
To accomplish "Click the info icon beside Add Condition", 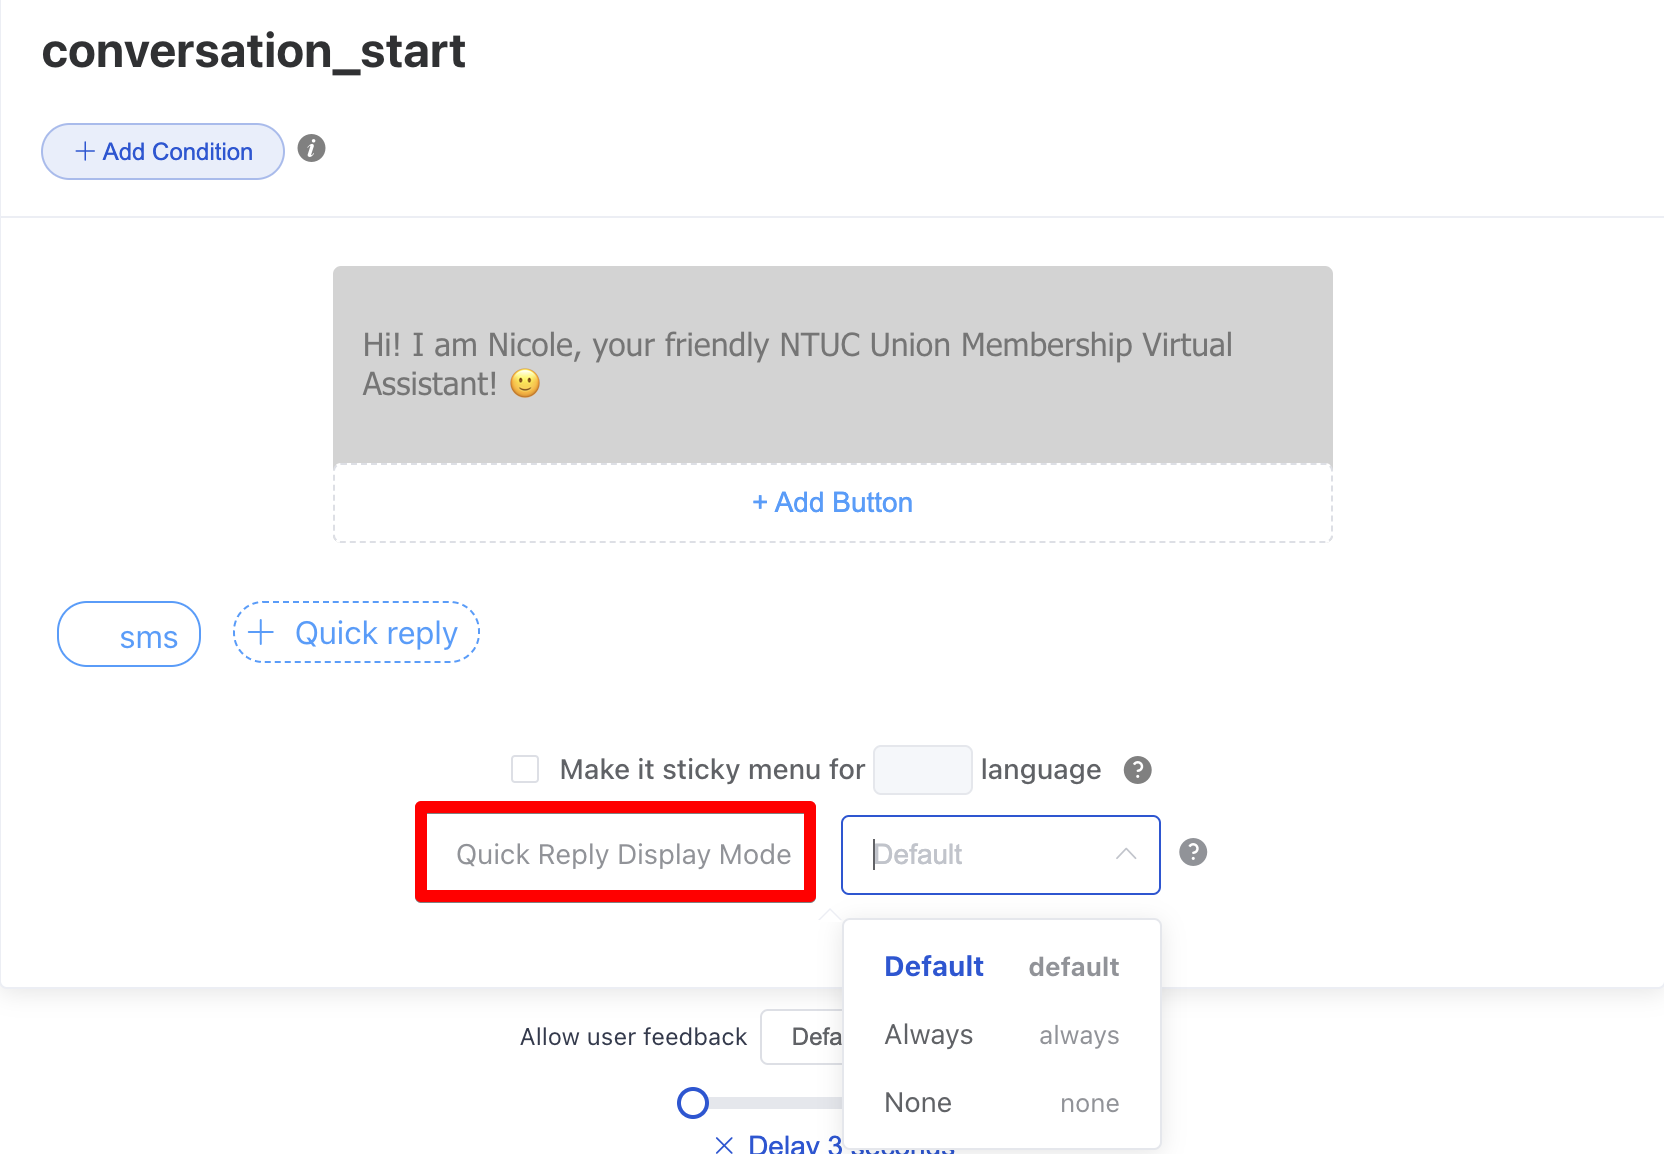I will coord(312,149).
